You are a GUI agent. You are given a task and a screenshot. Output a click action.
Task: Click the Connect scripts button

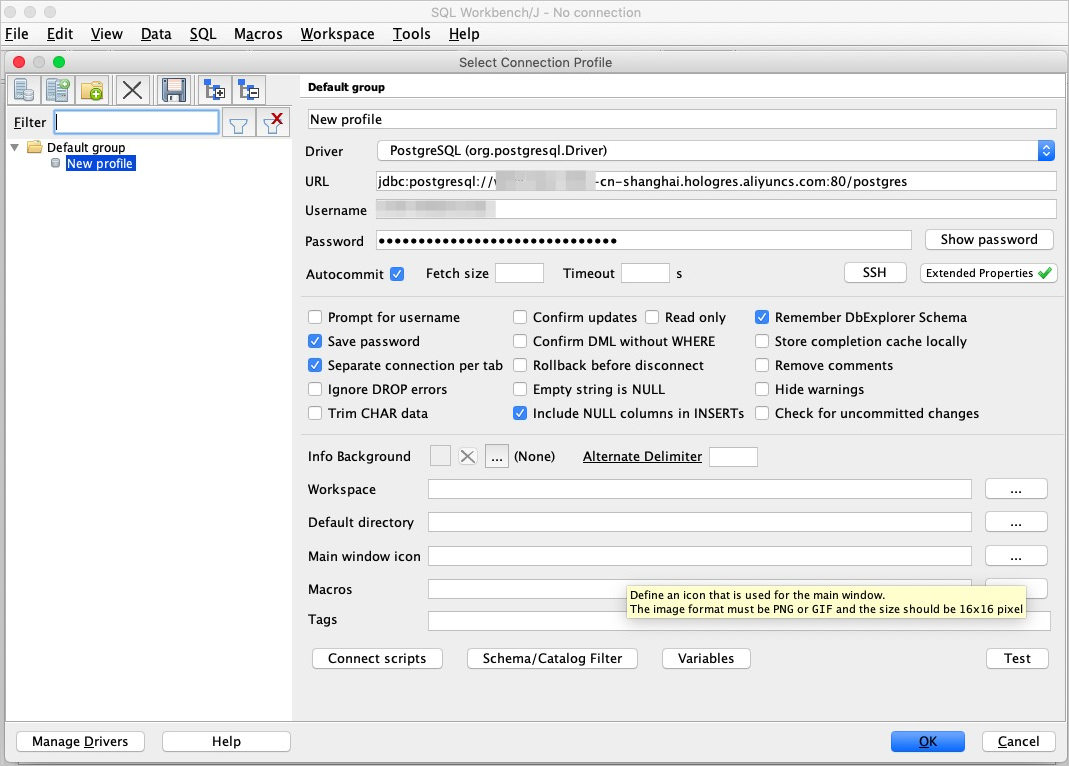377,658
